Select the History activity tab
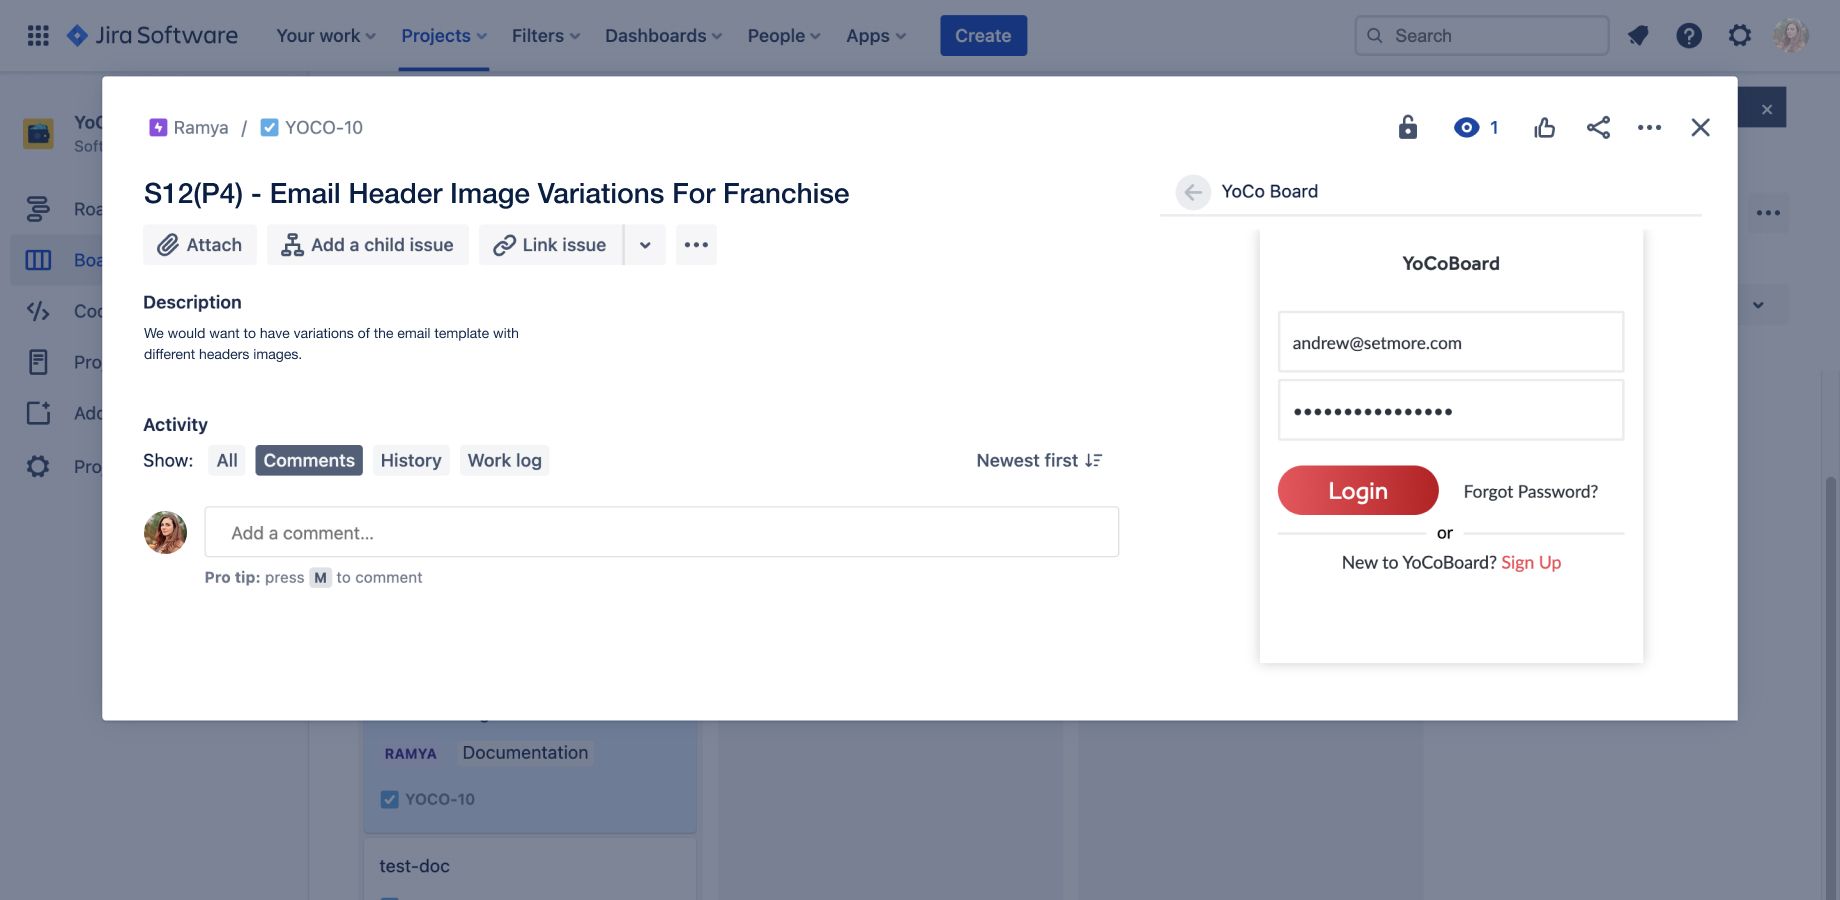This screenshot has width=1840, height=900. click(x=411, y=461)
